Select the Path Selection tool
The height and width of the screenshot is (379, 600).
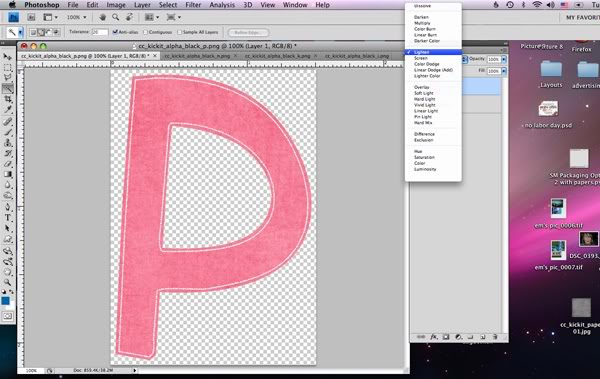(x=7, y=229)
